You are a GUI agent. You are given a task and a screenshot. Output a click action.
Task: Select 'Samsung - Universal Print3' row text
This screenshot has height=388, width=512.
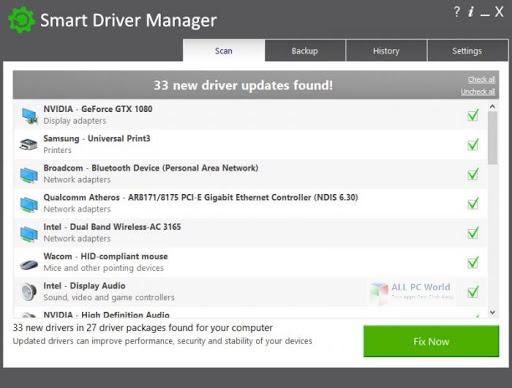pyautogui.click(x=97, y=138)
